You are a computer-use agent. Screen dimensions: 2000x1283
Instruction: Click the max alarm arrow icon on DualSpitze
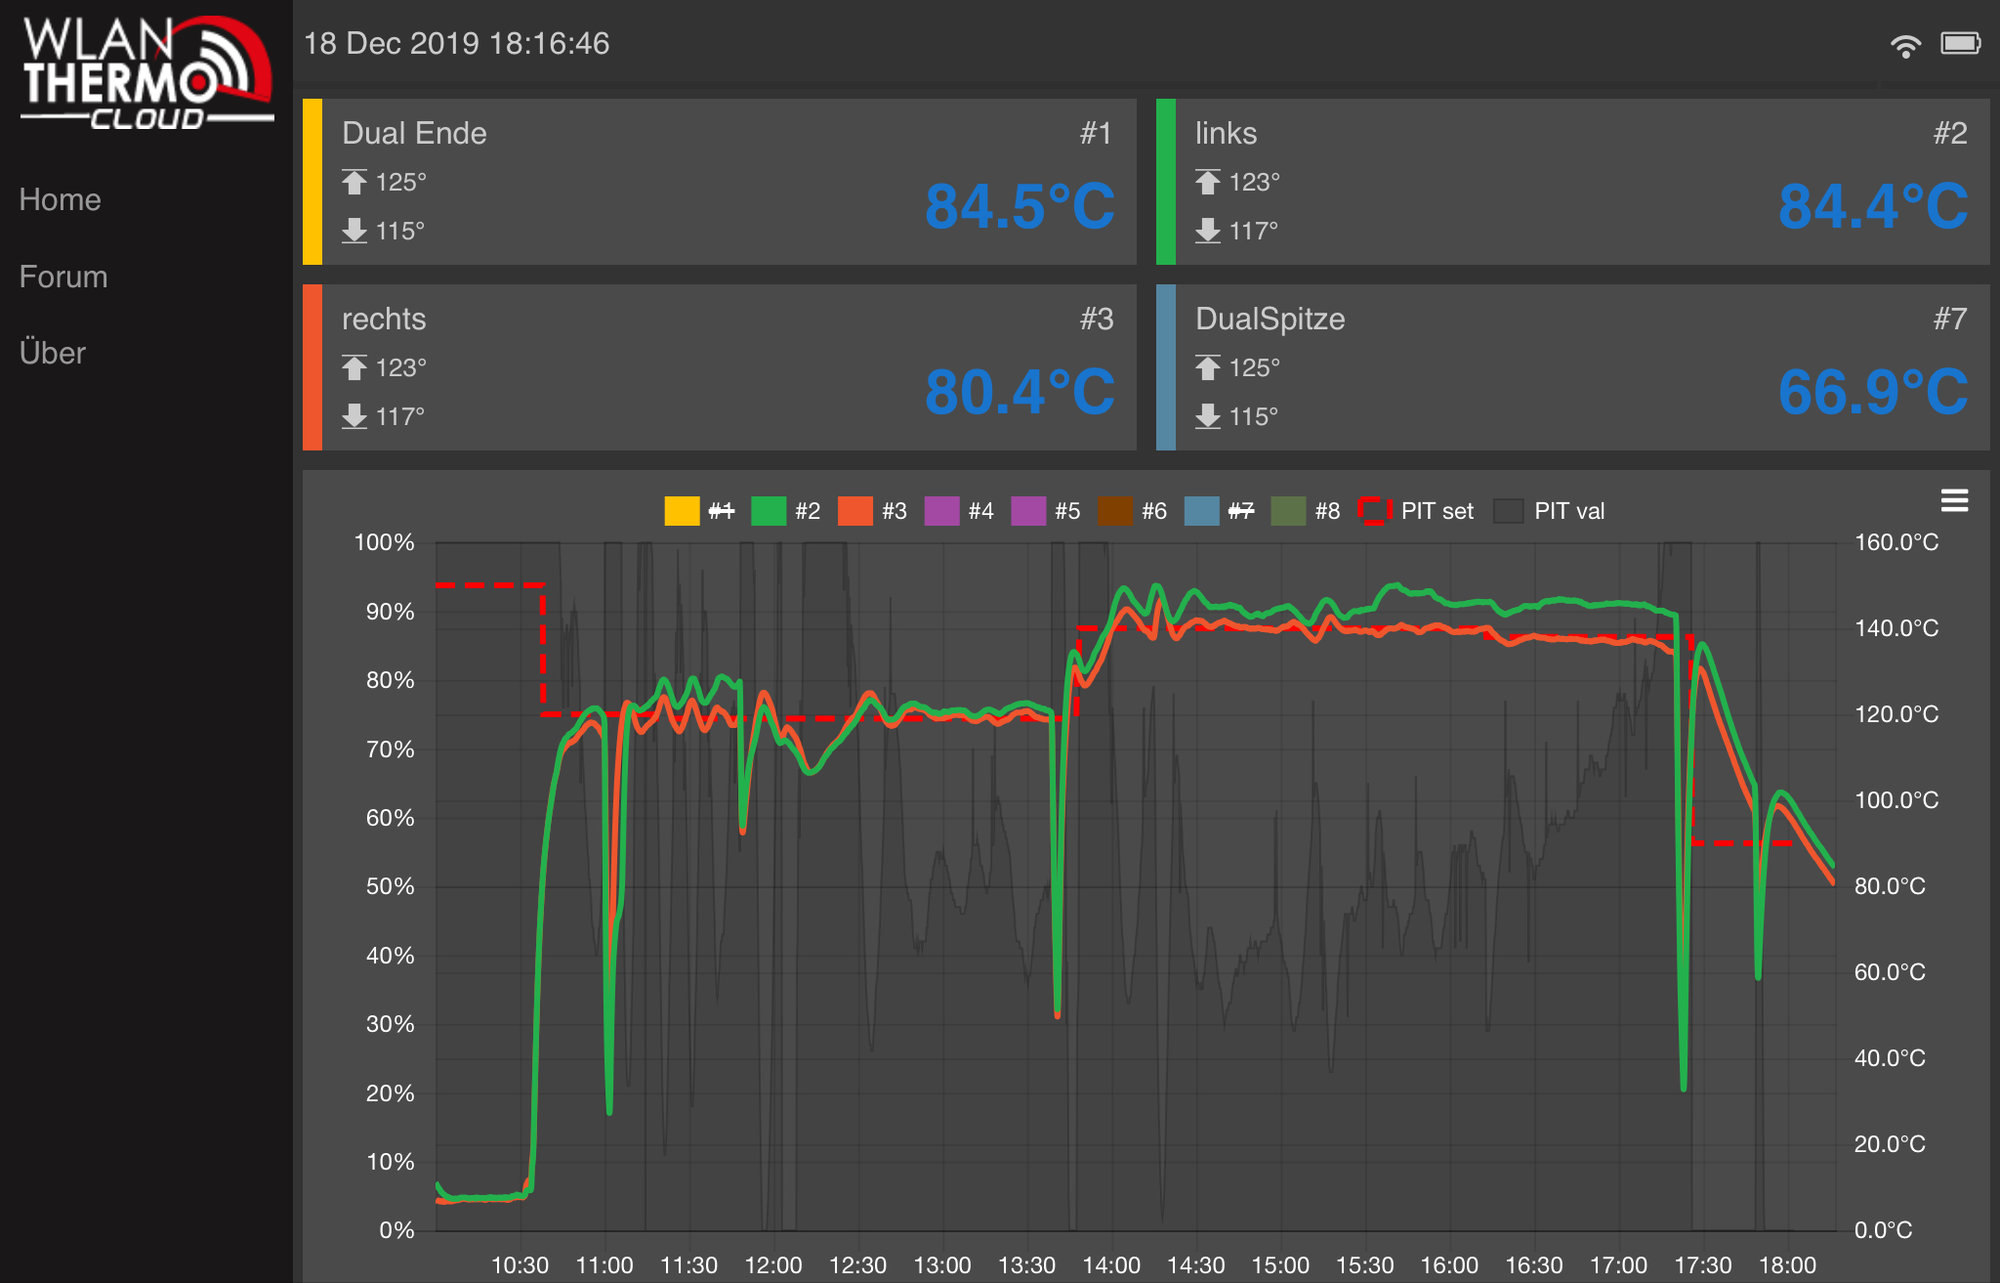pos(1208,368)
